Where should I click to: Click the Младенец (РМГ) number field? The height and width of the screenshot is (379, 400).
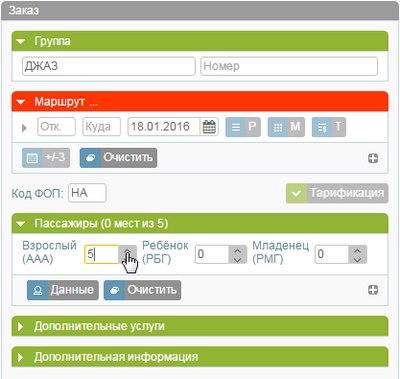tap(332, 254)
